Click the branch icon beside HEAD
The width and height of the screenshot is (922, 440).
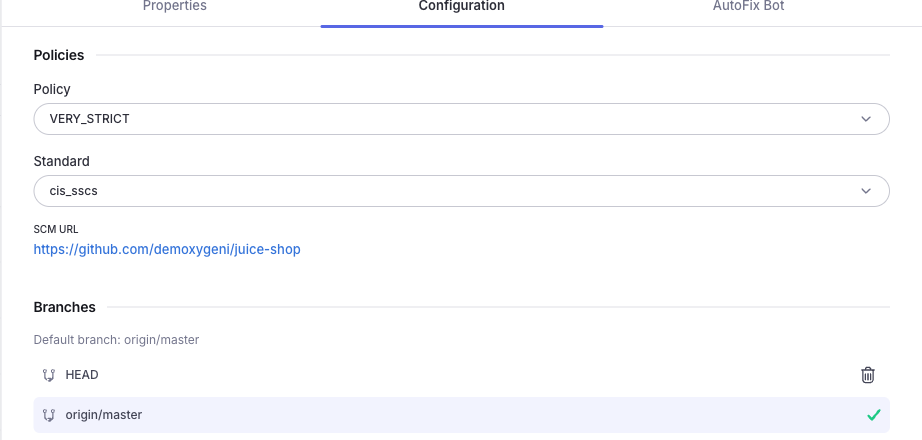pos(49,375)
